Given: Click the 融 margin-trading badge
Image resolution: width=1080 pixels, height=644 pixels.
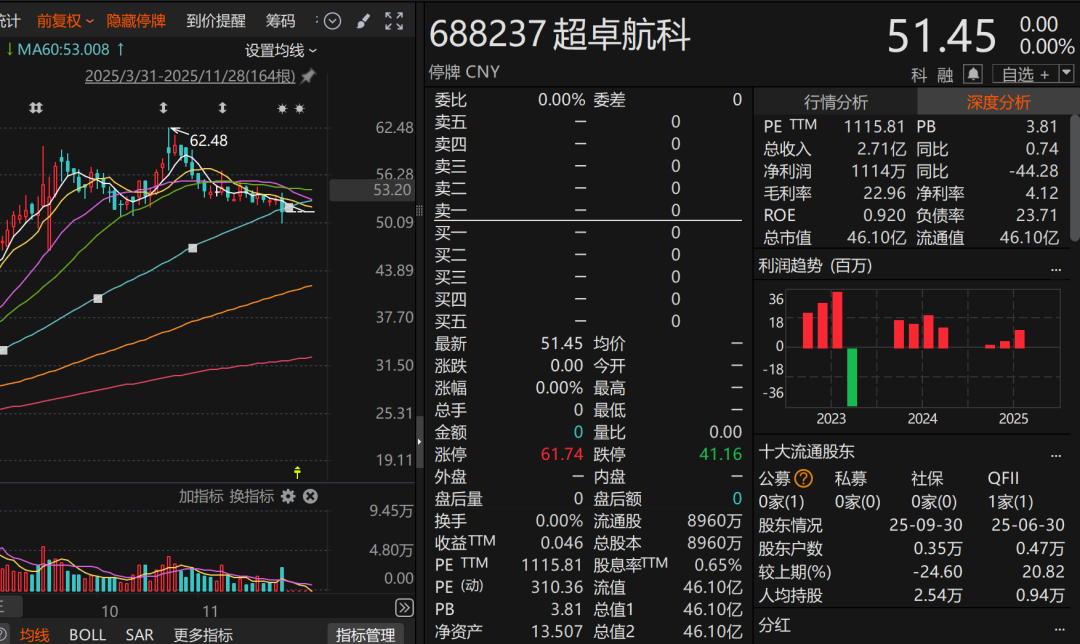Looking at the screenshot, I should (x=945, y=74).
